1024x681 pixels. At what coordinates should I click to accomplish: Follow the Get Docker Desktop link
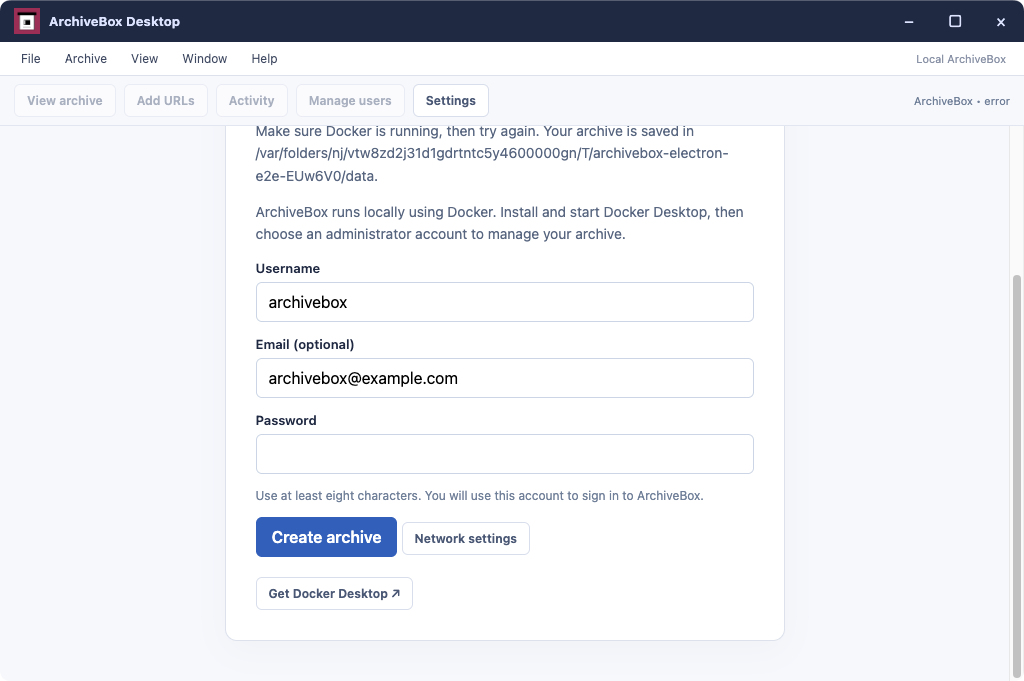point(334,594)
